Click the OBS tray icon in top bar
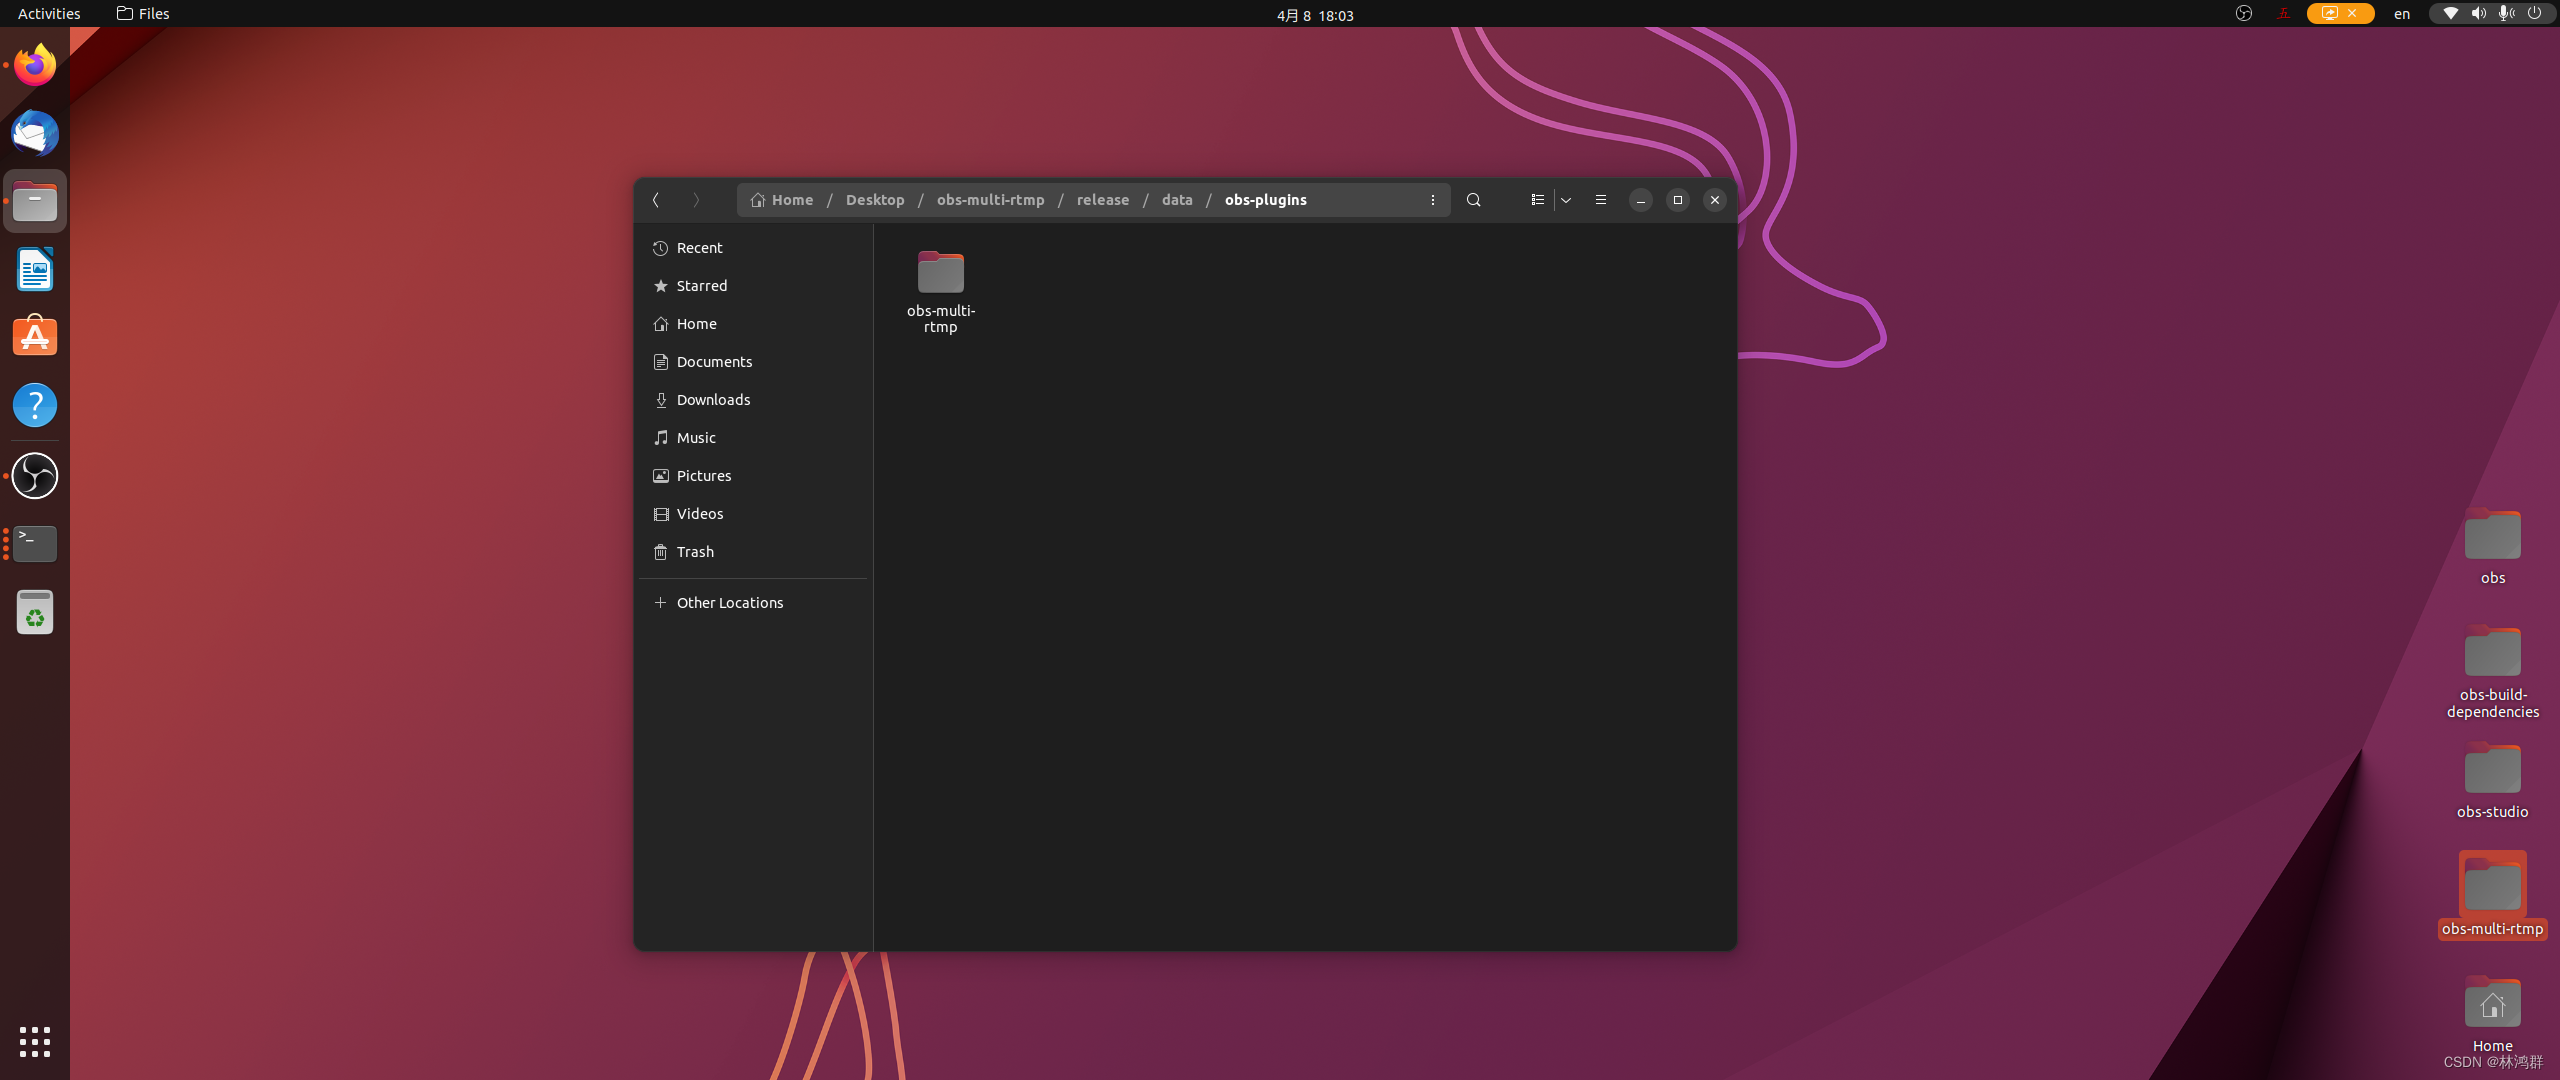Image resolution: width=2560 pixels, height=1080 pixels. click(x=2244, y=14)
